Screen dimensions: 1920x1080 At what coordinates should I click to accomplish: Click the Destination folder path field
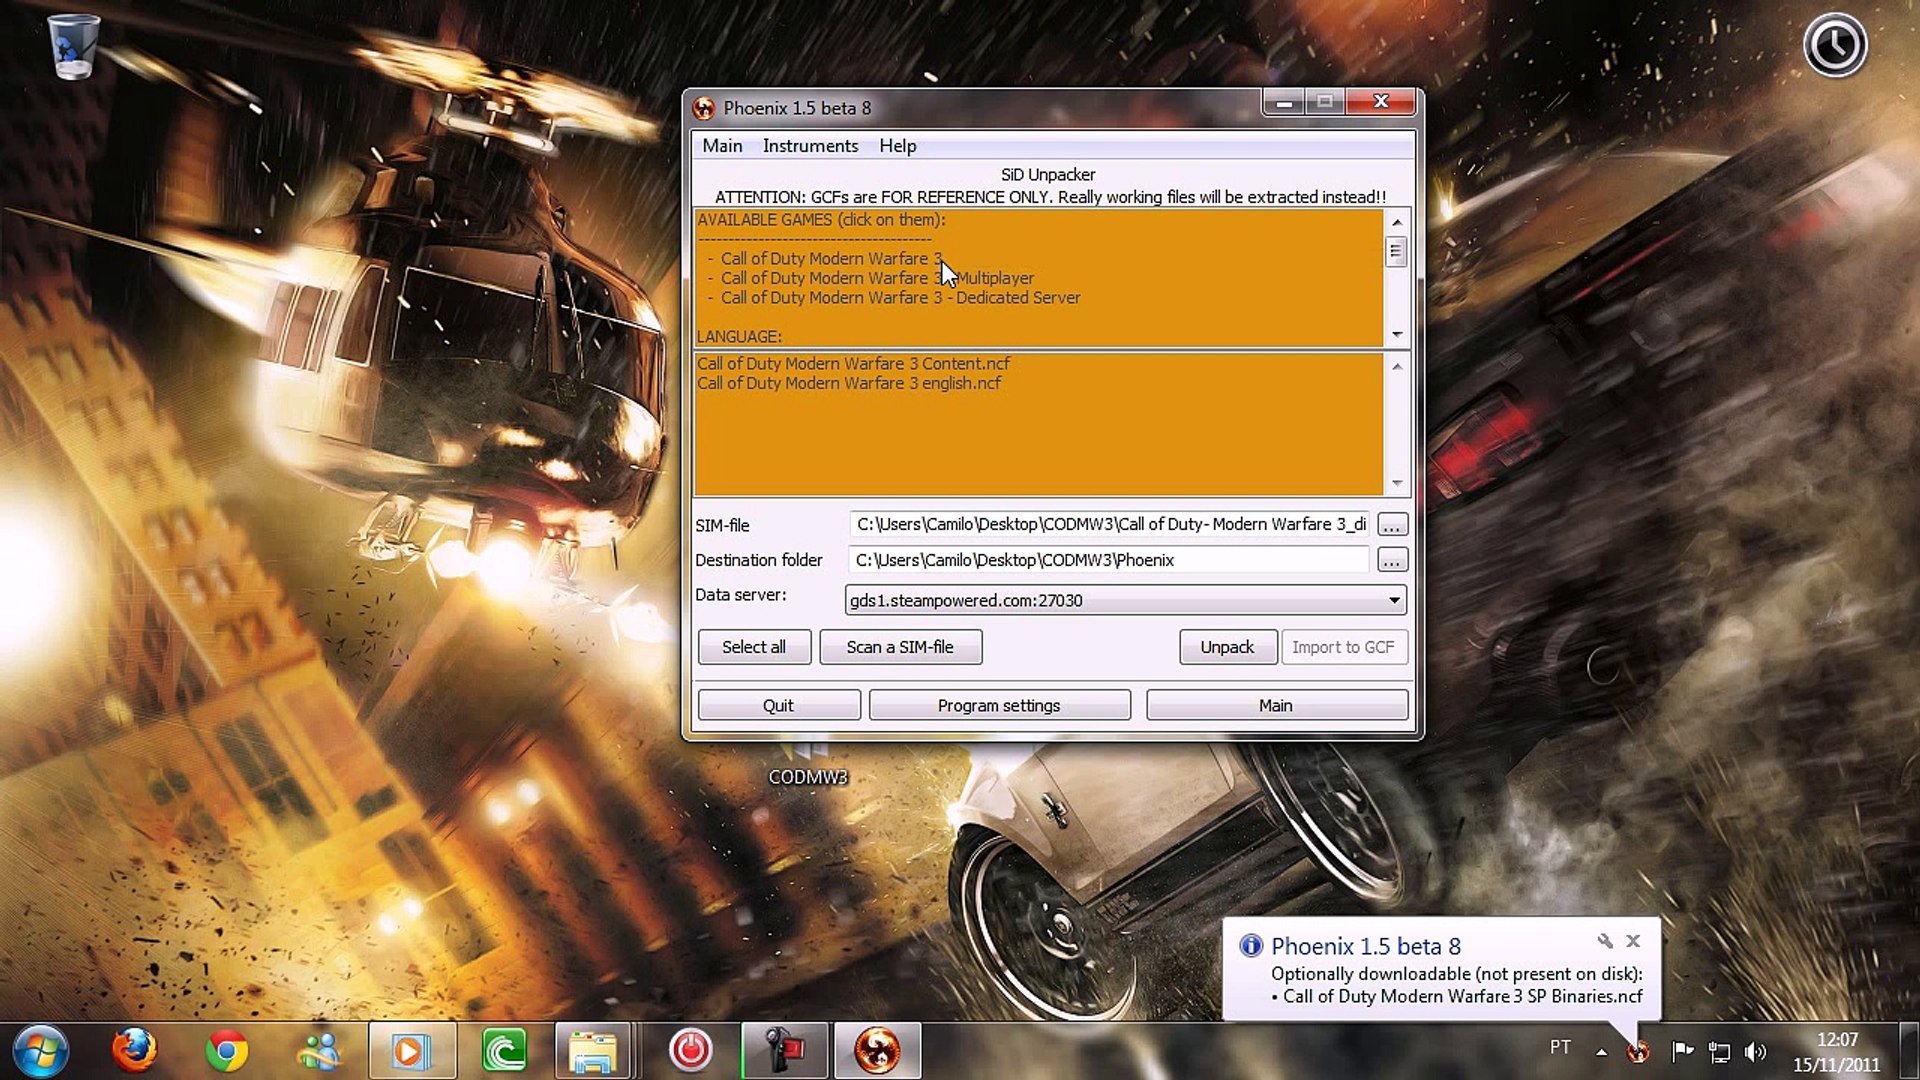(x=1109, y=560)
